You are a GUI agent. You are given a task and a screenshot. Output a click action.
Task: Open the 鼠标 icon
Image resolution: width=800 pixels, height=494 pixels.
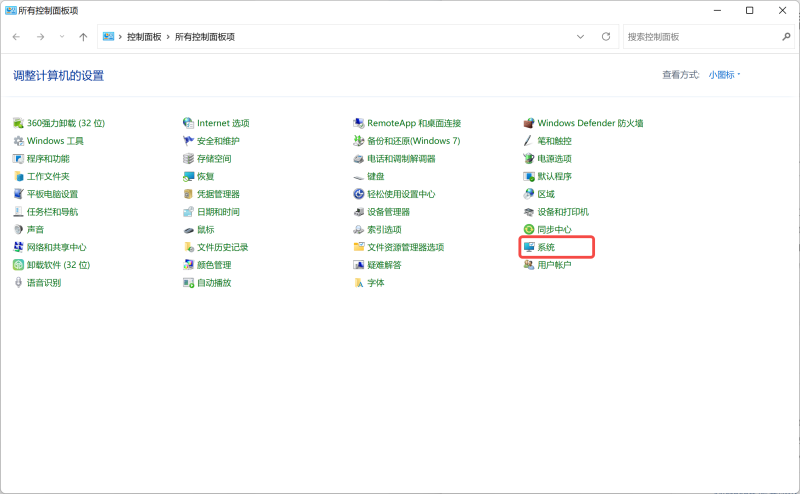[x=188, y=230]
